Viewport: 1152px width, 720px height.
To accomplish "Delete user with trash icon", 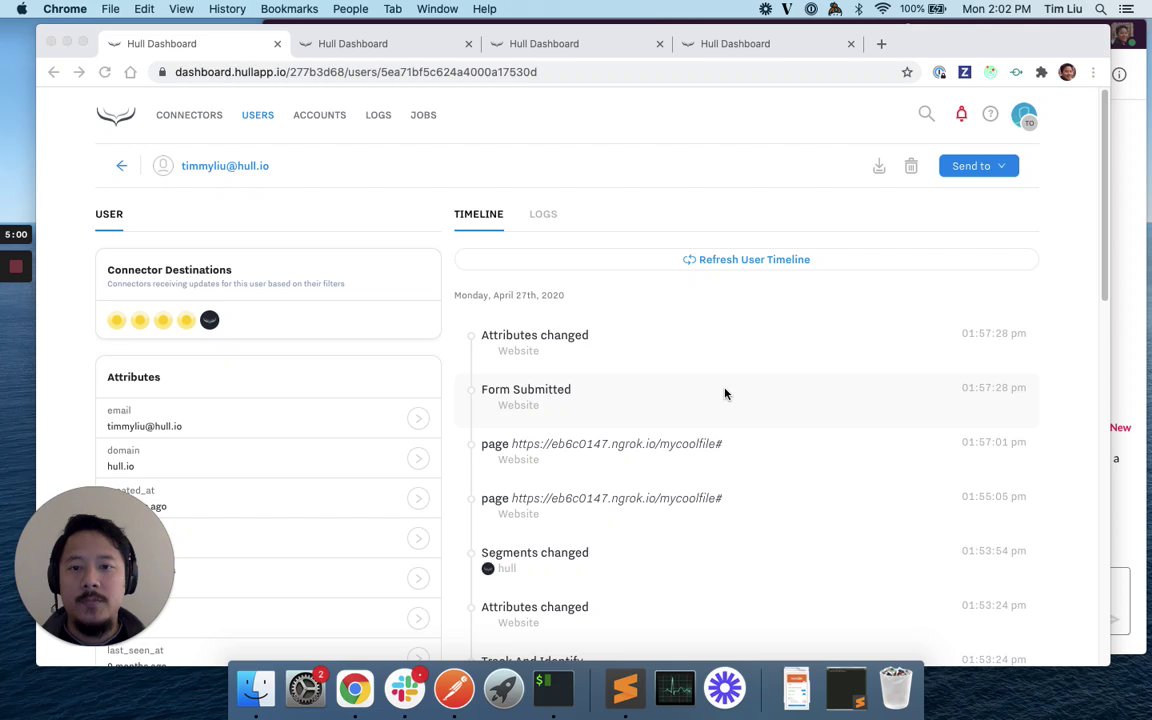I will pos(911,166).
